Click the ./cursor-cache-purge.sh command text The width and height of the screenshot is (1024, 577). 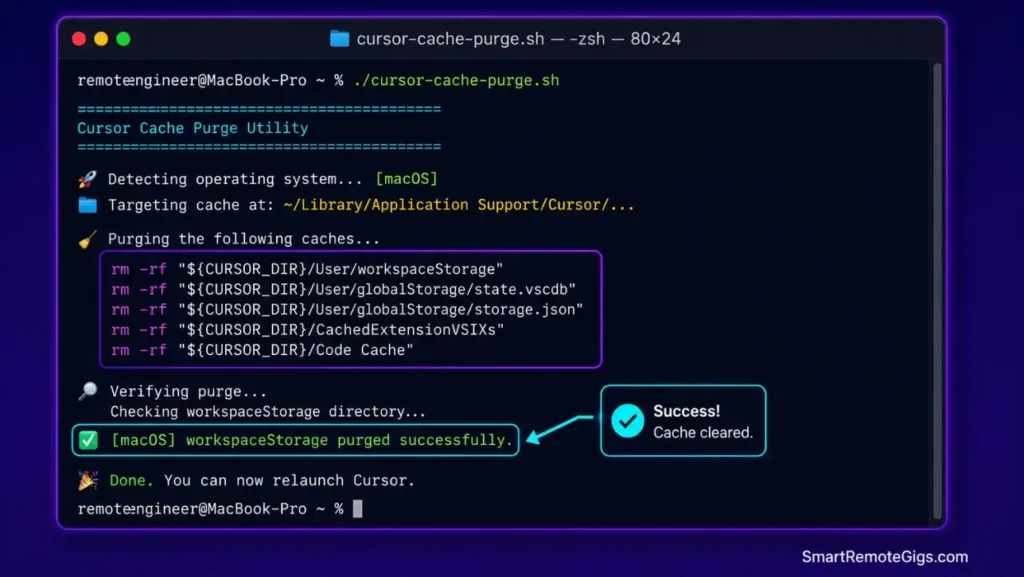pos(456,80)
